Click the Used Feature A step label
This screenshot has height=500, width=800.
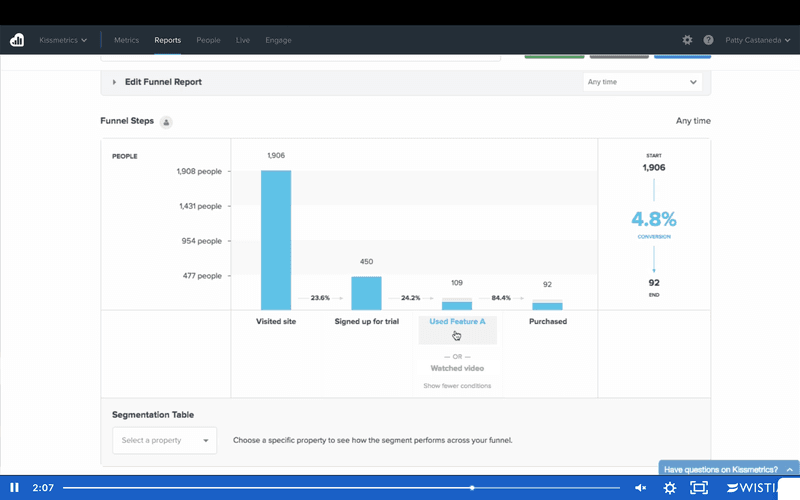[x=457, y=322]
